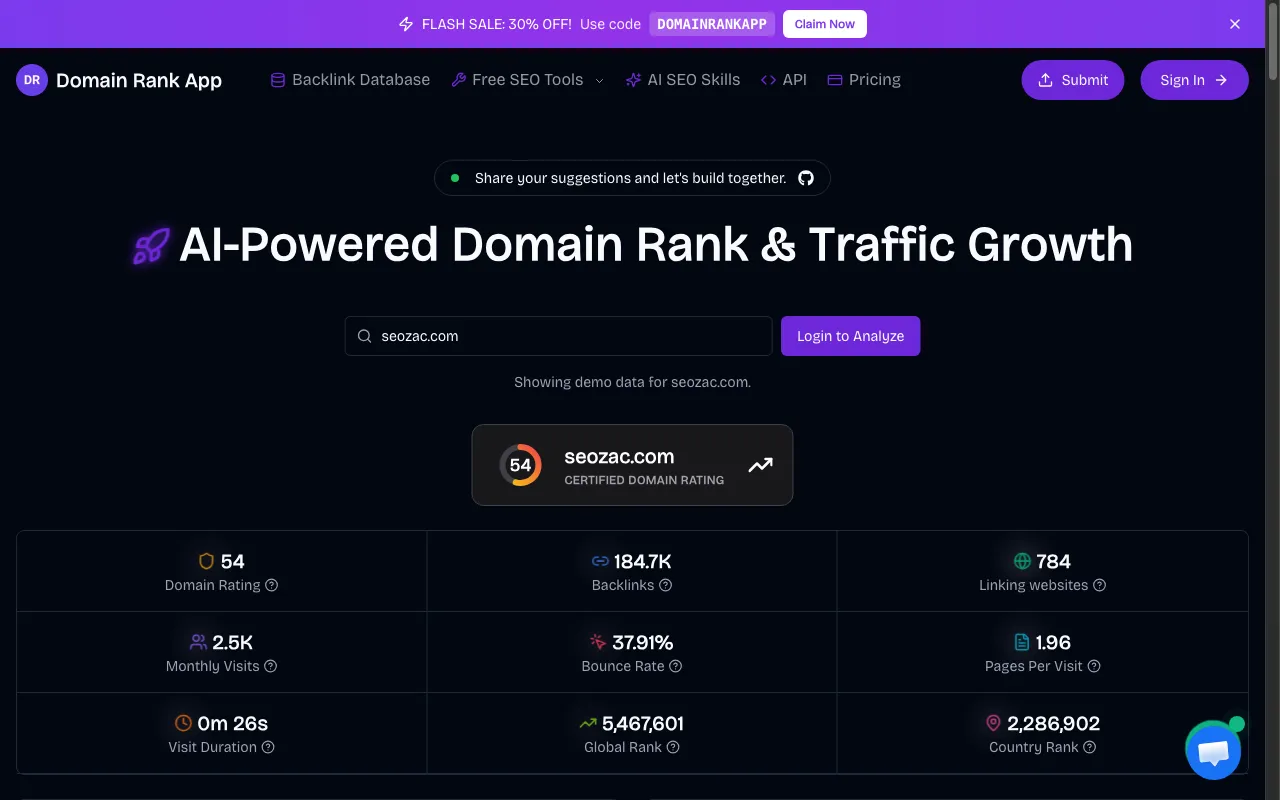Click Showing demo data for seozac.com text
The width and height of the screenshot is (1280, 800).
(632, 382)
